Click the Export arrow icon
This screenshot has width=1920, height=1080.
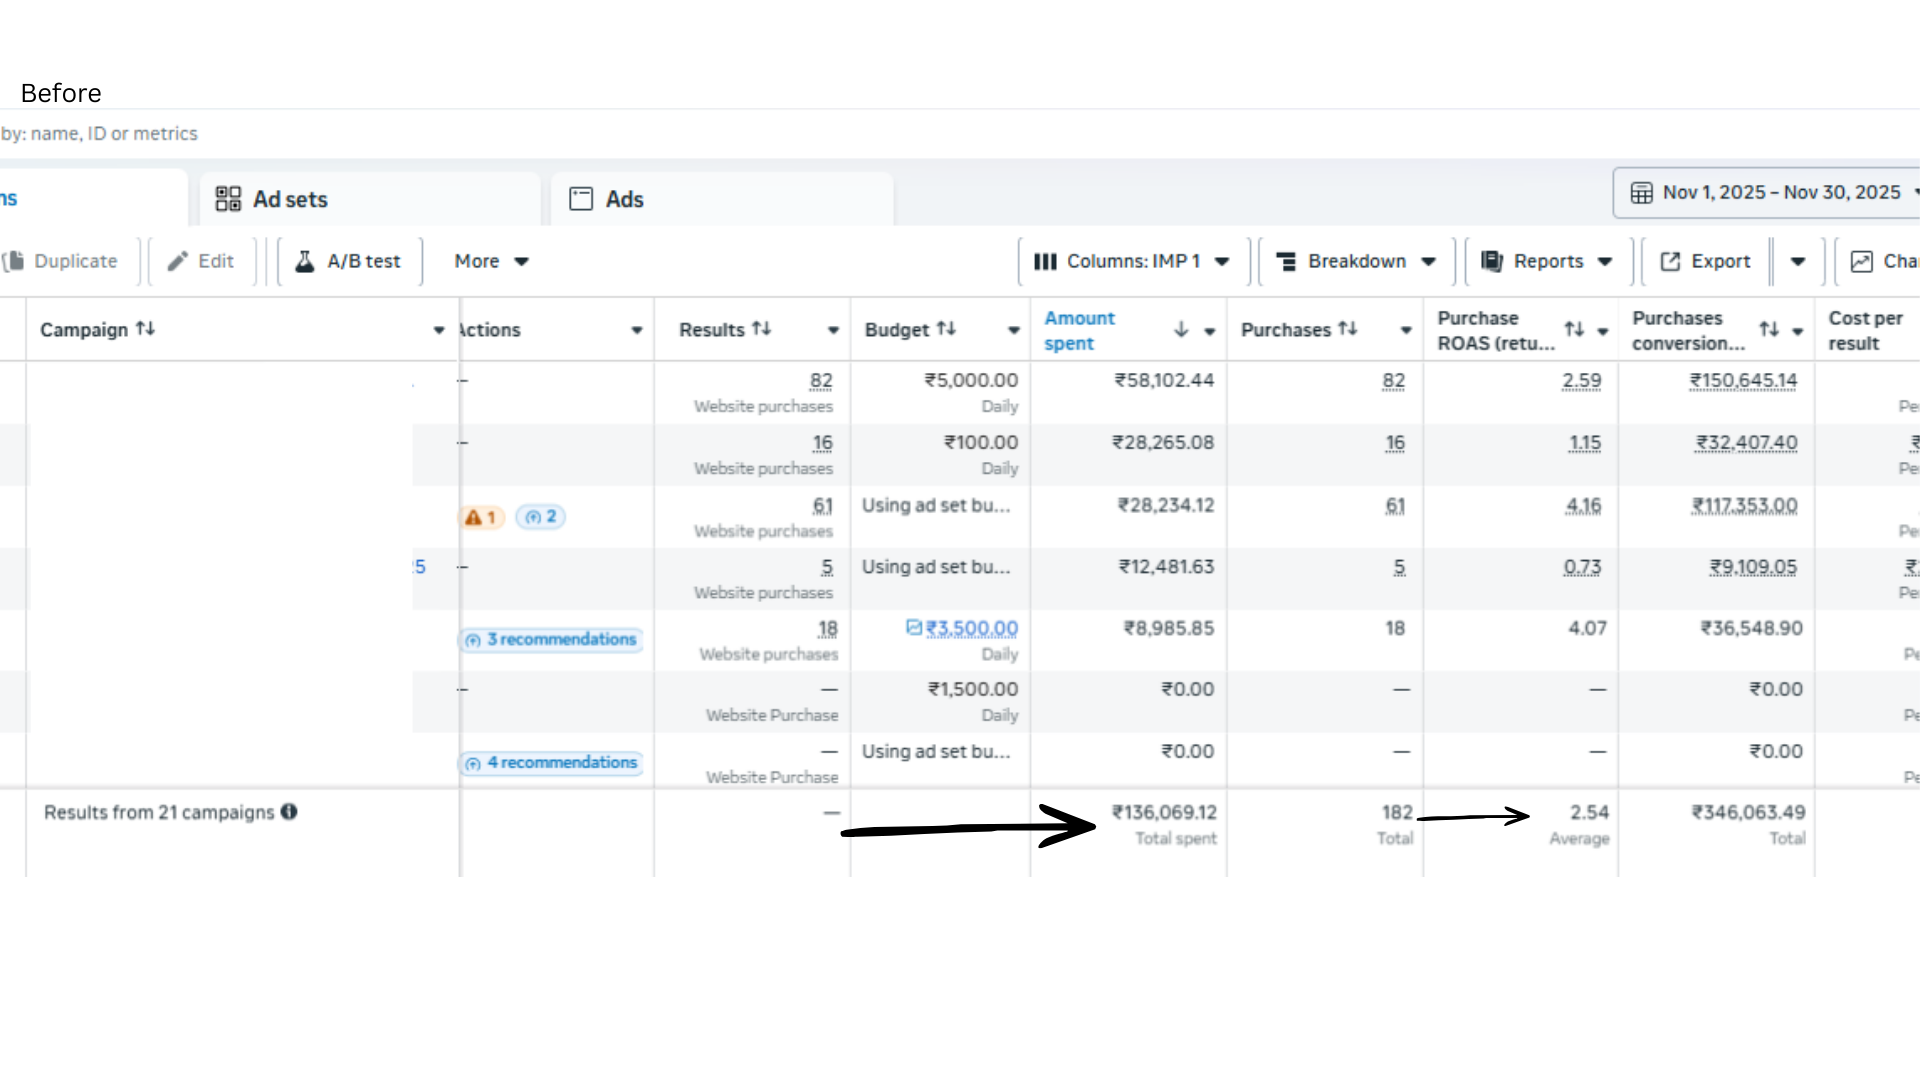1670,261
